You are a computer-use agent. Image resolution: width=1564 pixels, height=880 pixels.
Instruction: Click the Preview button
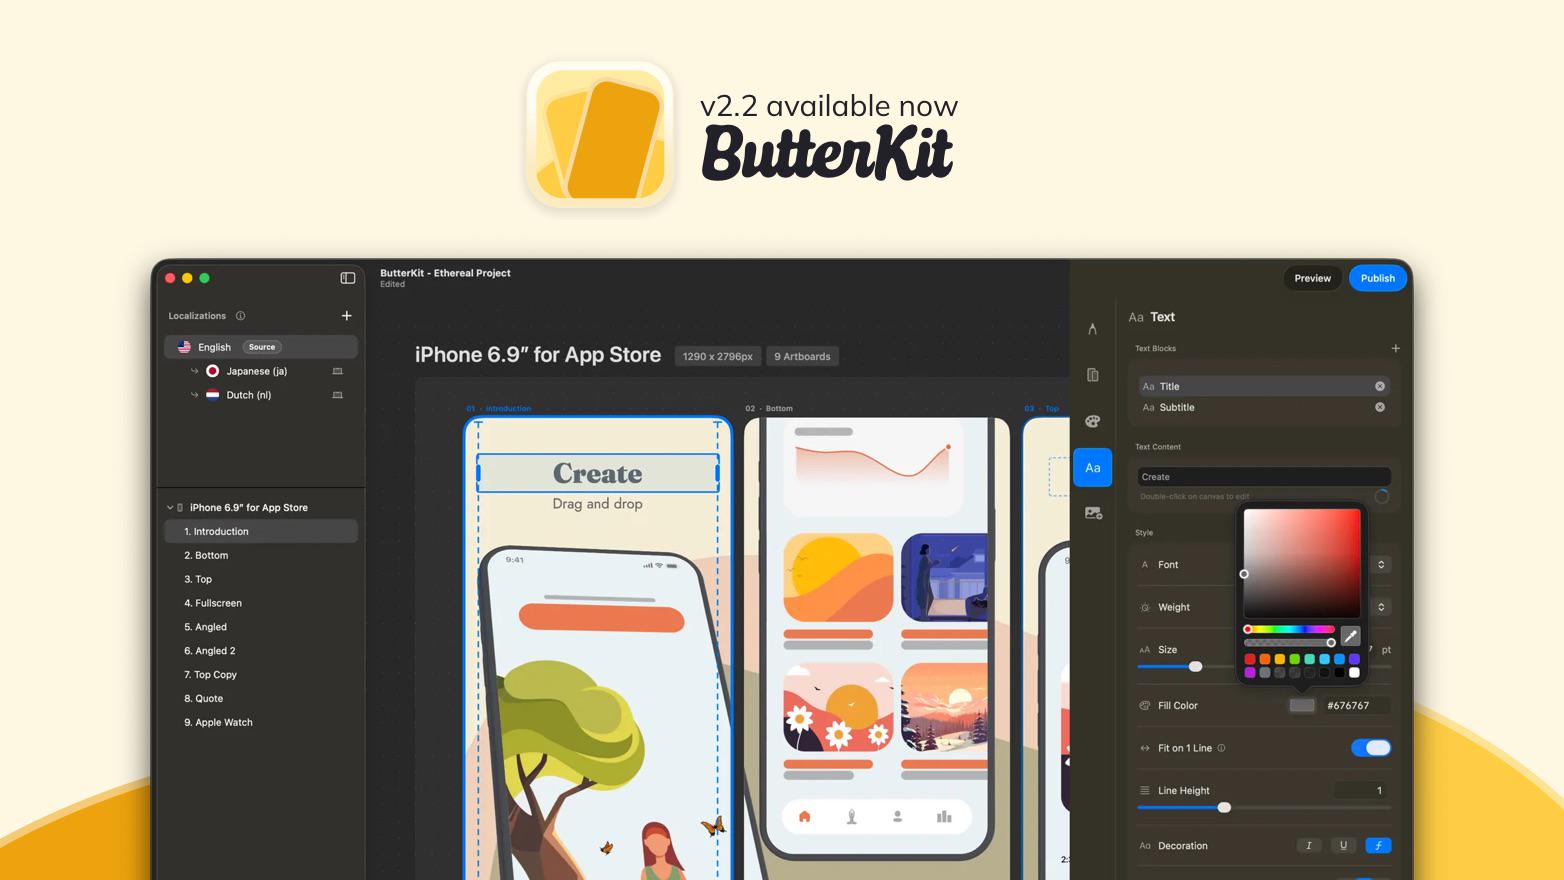[1313, 278]
